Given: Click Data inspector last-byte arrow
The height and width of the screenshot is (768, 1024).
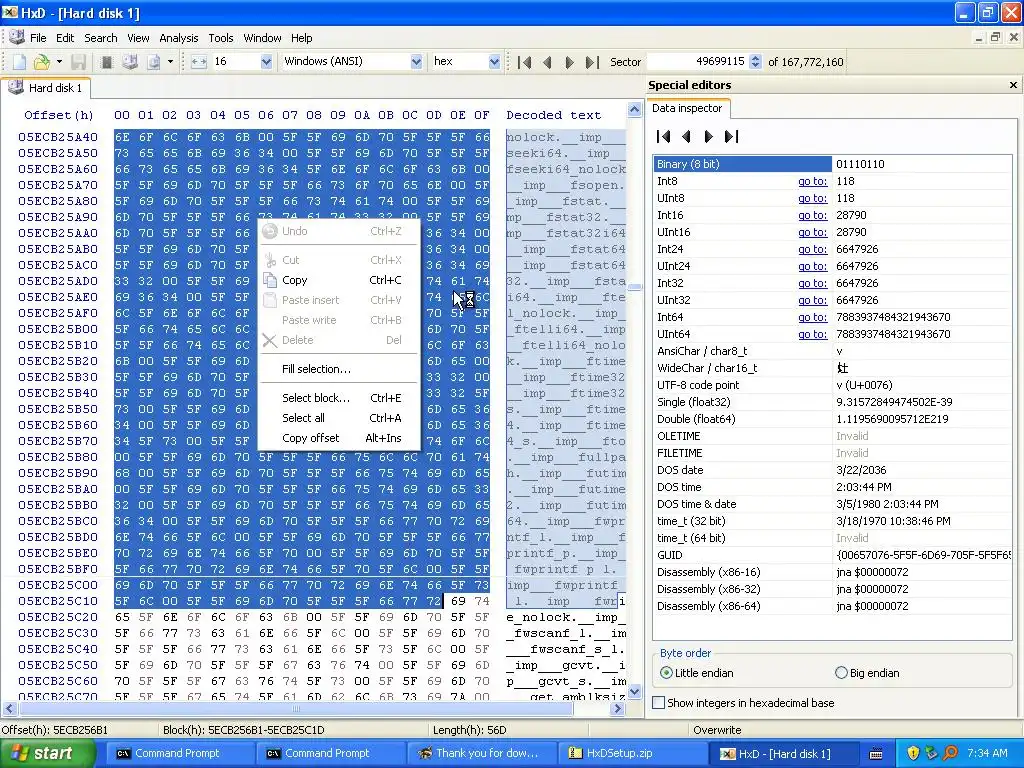Looking at the screenshot, I should [x=731, y=136].
